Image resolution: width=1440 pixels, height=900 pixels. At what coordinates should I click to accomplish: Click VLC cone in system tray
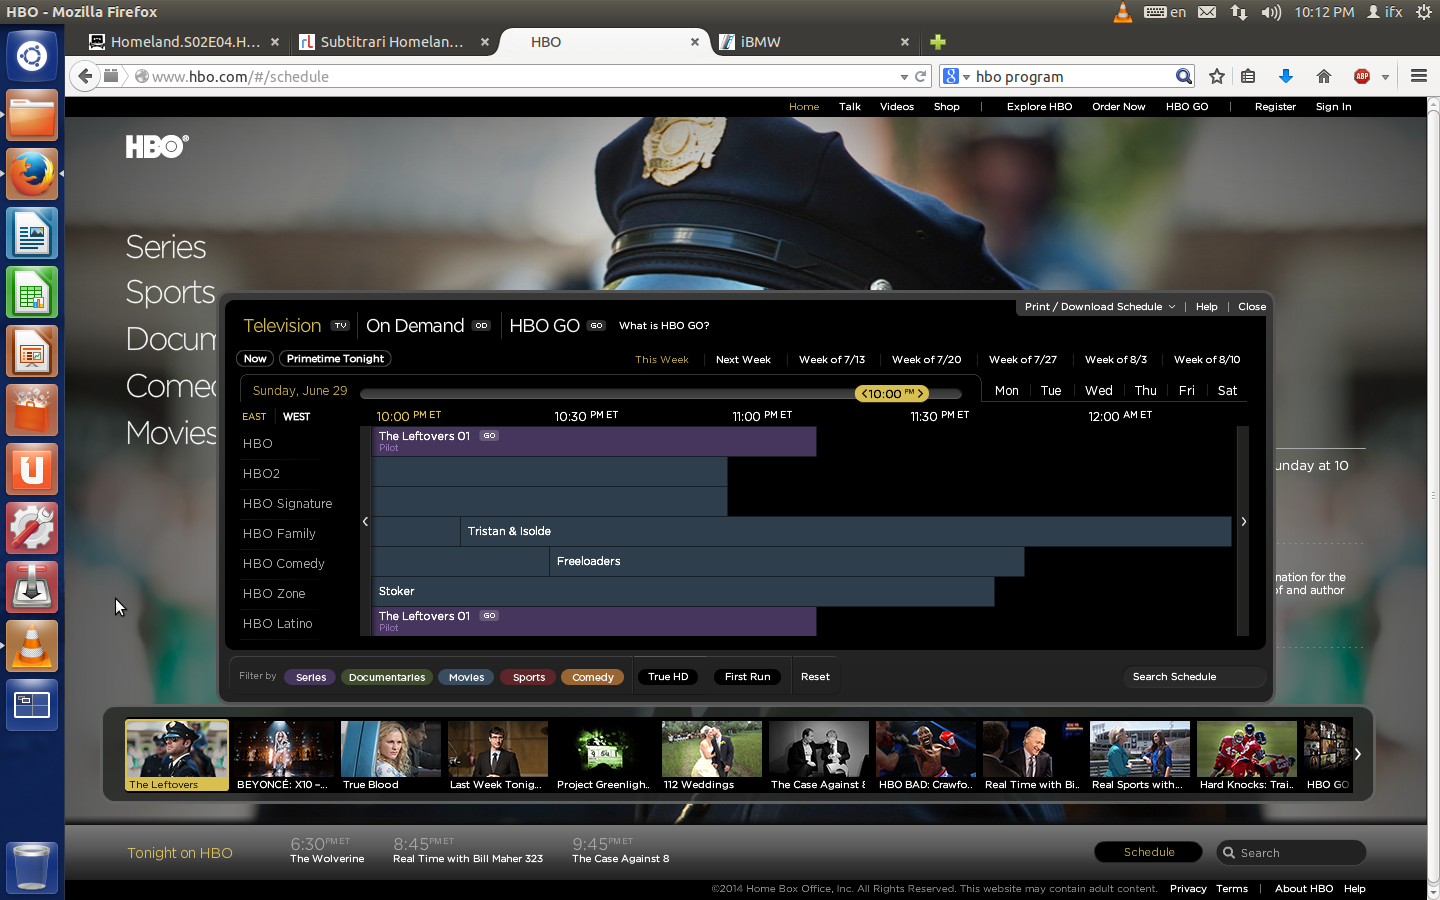[x=1123, y=12]
